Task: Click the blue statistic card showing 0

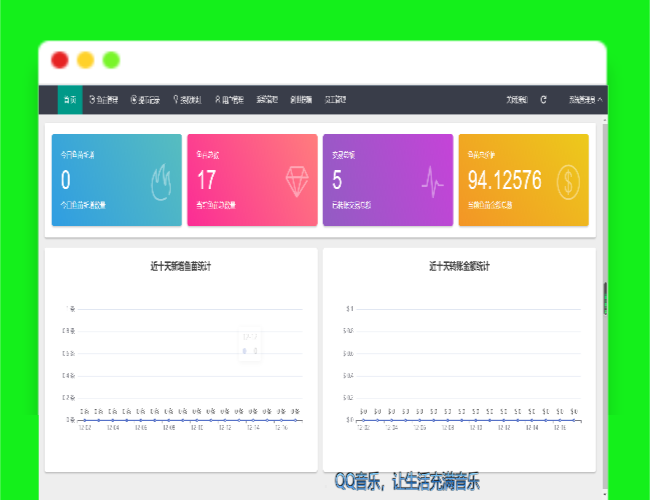Action: (x=116, y=180)
